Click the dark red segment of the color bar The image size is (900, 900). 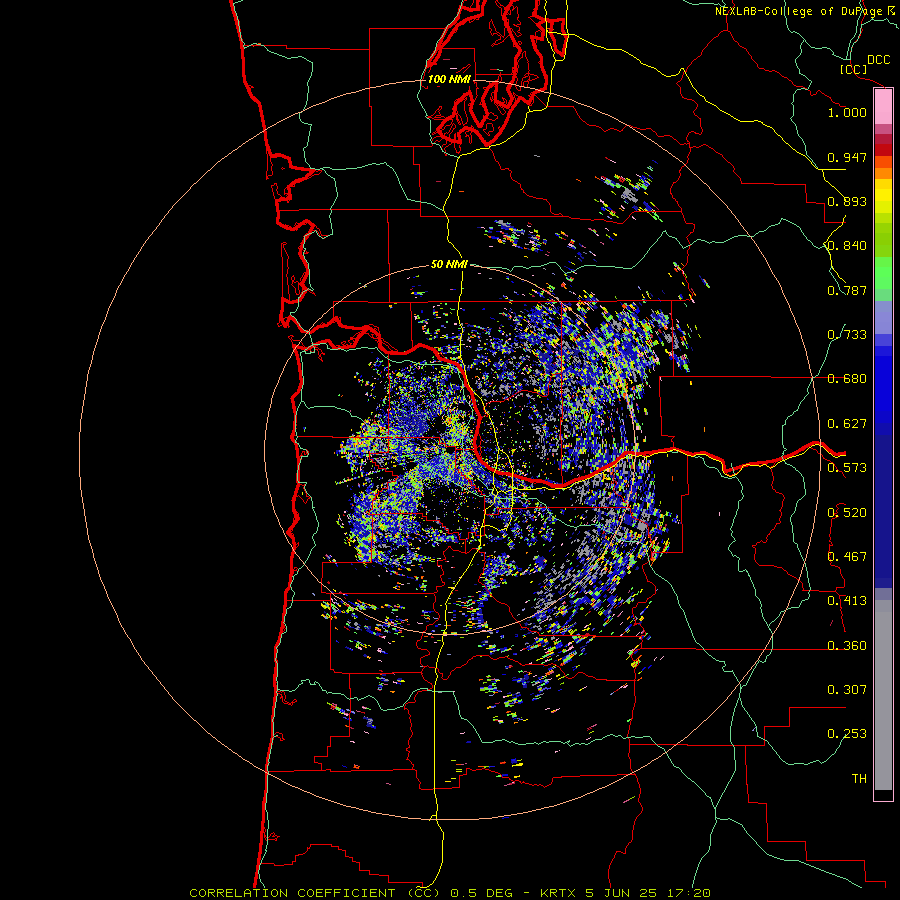883,149
